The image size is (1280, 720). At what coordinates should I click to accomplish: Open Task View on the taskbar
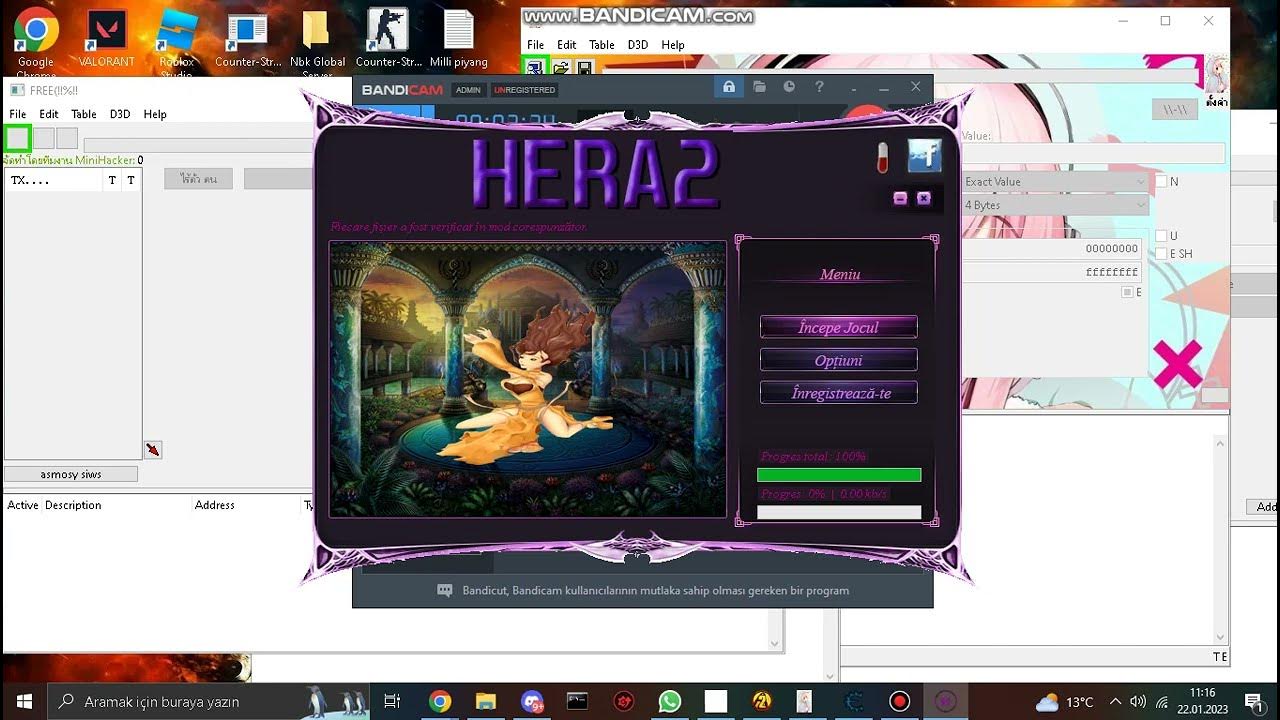tap(392, 701)
